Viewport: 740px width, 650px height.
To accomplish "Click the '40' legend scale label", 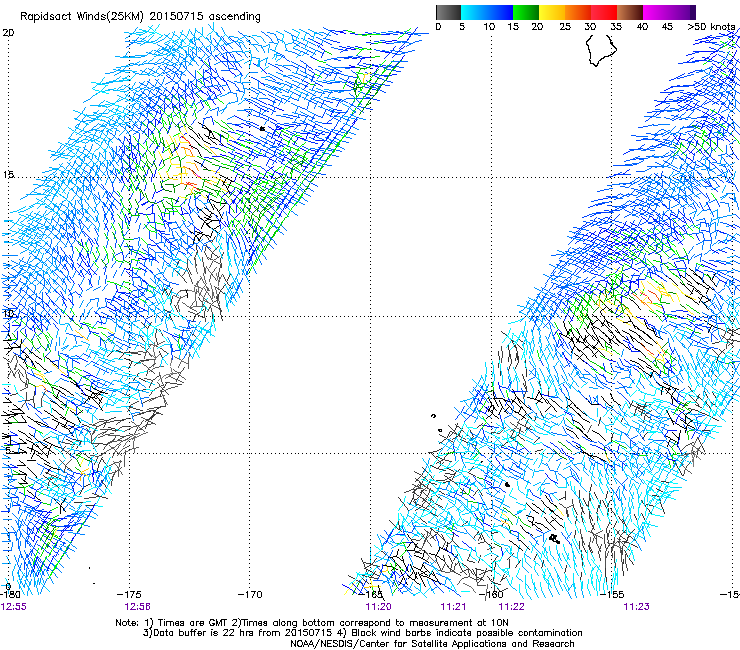I will click(642, 27).
